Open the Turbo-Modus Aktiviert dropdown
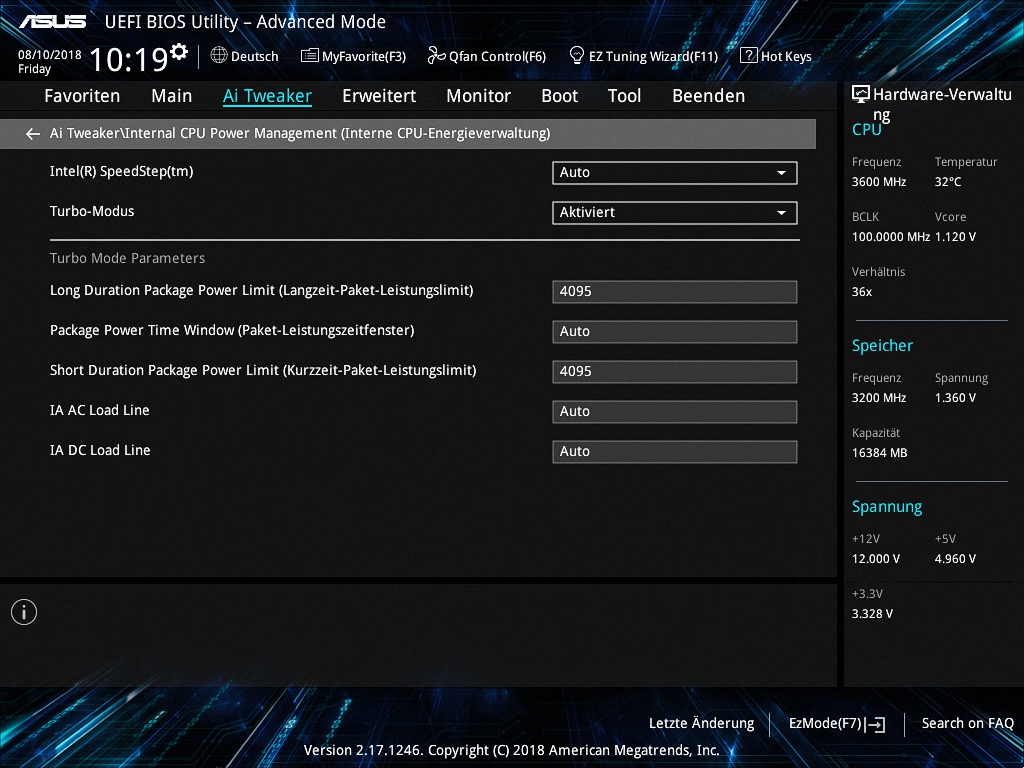Screen dimensions: 1024x768 (x=675, y=213)
